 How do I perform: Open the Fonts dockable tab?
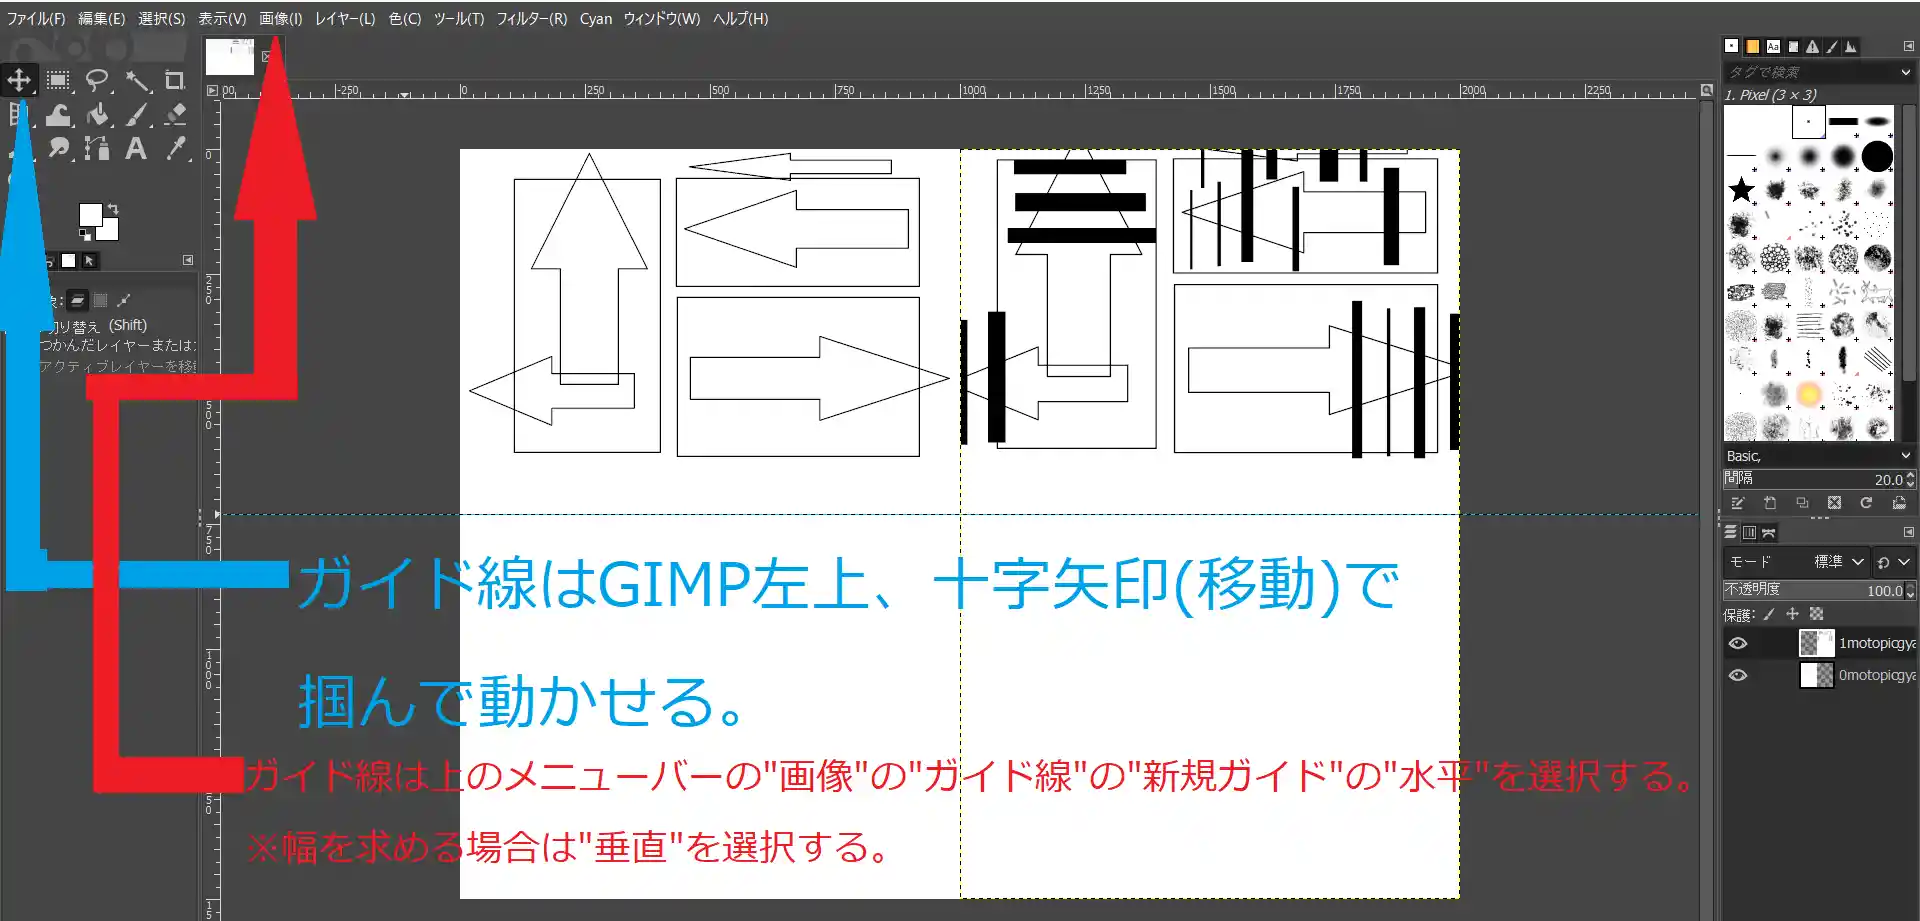(x=1774, y=46)
